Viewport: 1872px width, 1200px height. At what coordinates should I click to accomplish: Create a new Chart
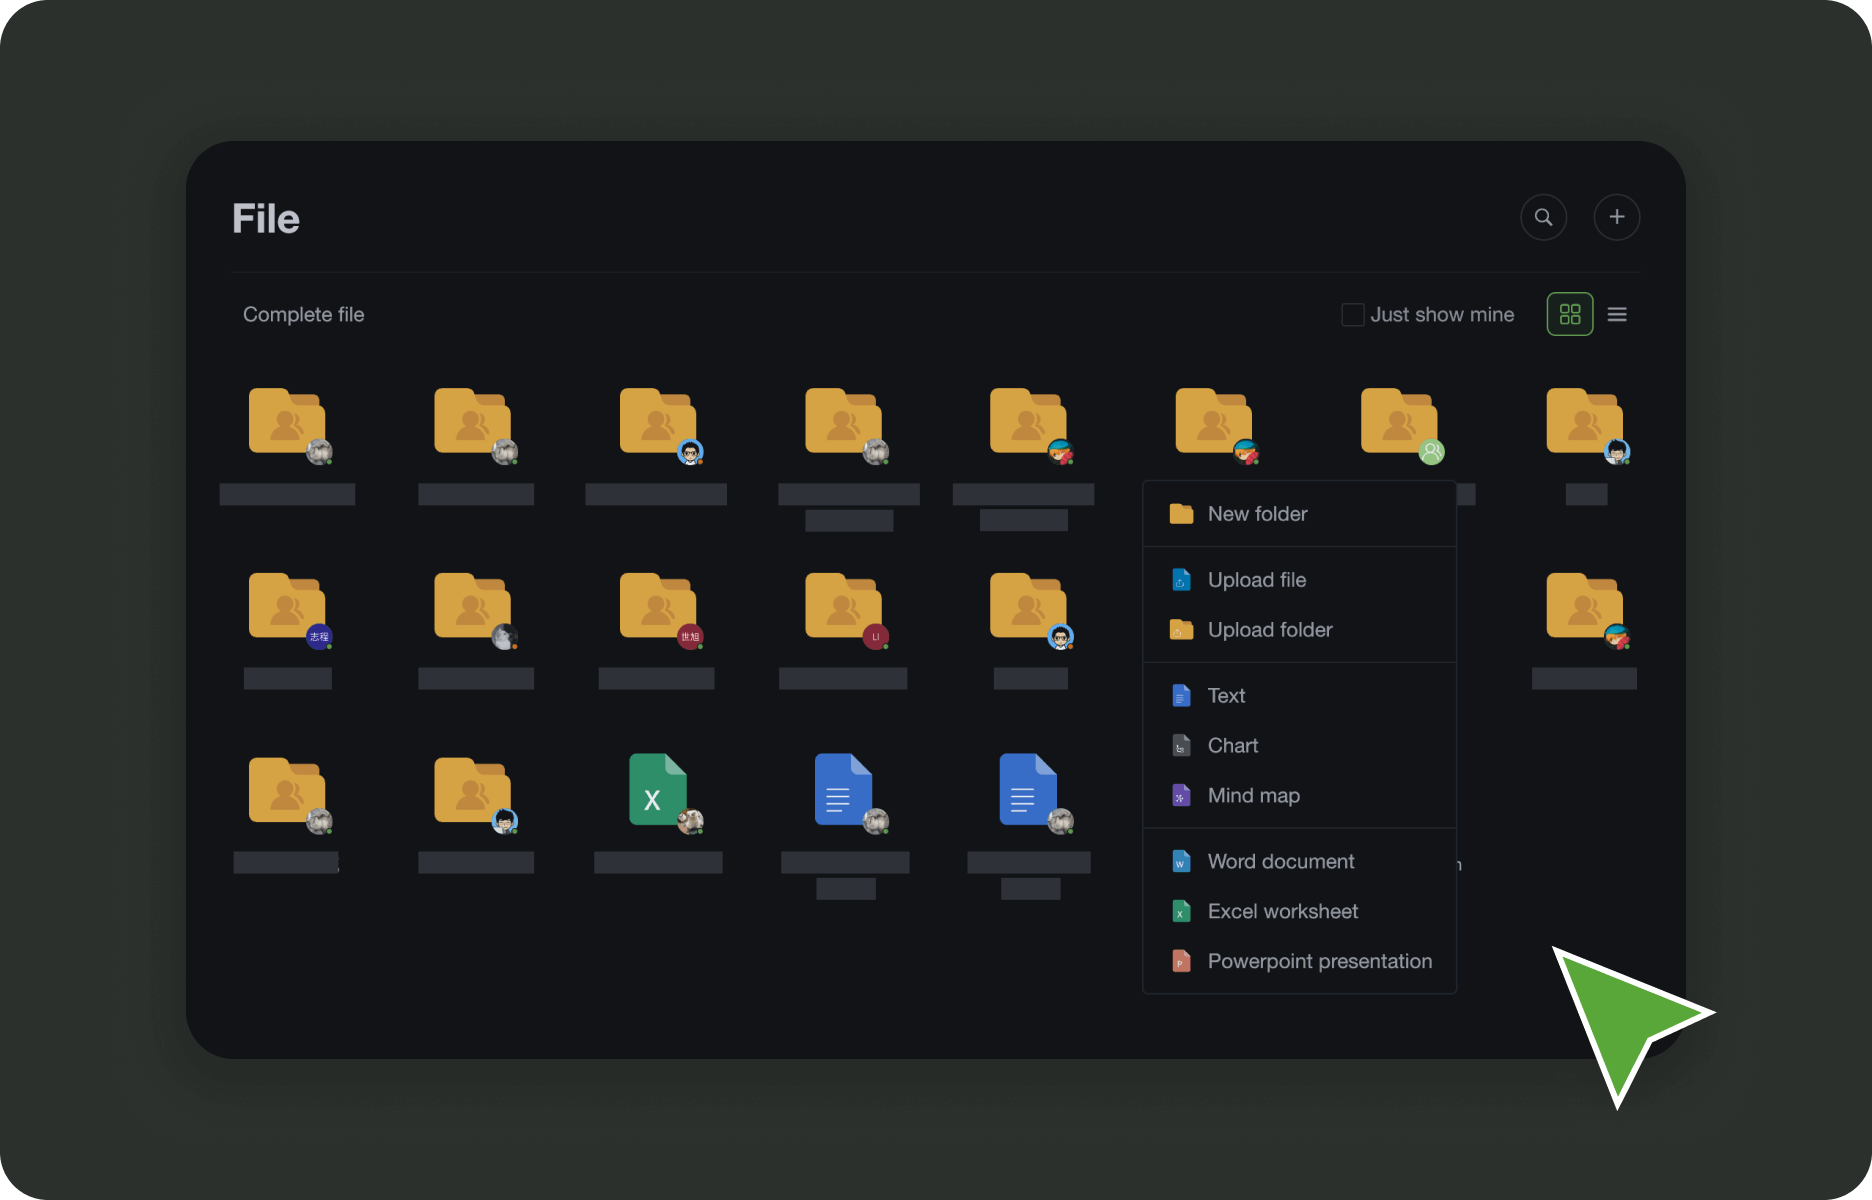(1232, 746)
